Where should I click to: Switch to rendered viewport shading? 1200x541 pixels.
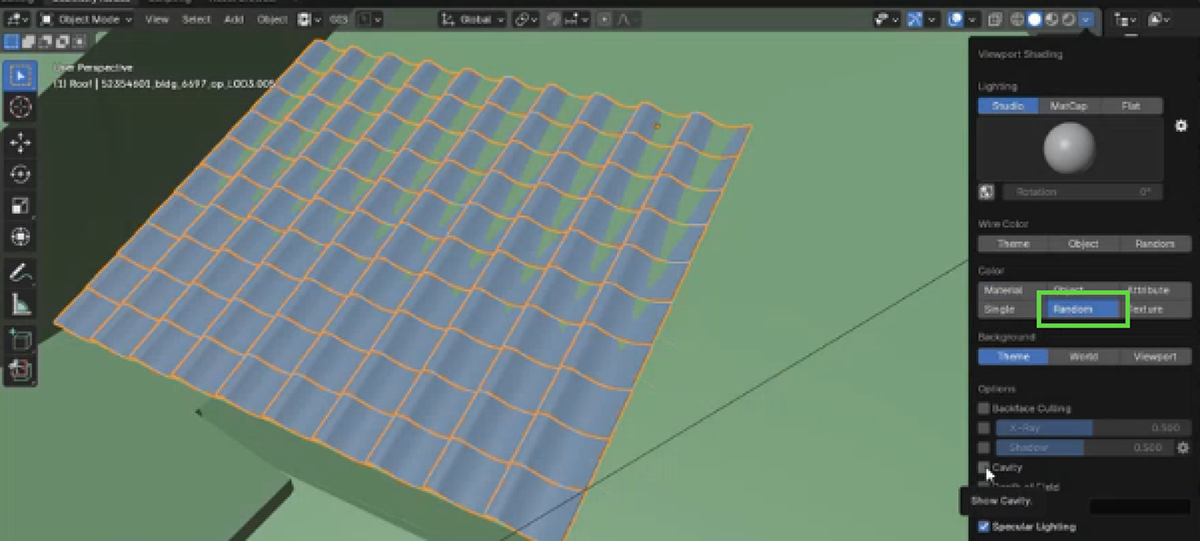(1069, 19)
